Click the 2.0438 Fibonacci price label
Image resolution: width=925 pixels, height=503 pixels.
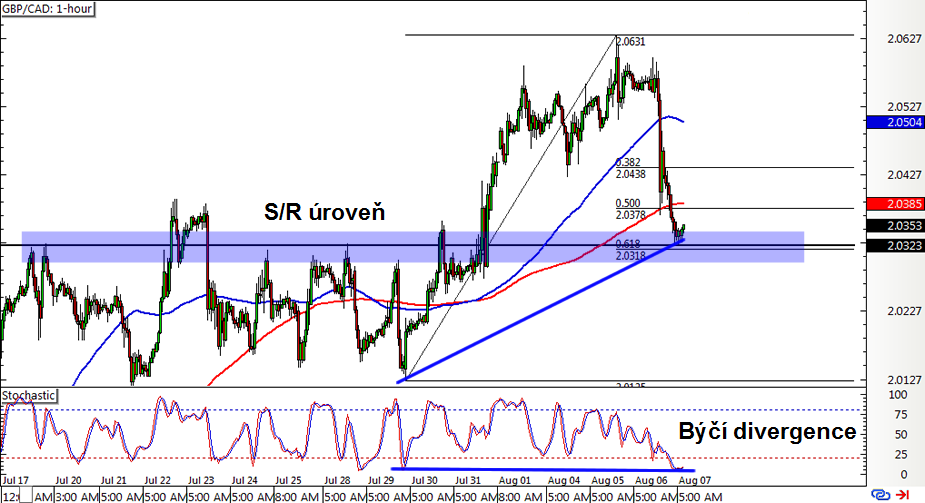[631, 174]
